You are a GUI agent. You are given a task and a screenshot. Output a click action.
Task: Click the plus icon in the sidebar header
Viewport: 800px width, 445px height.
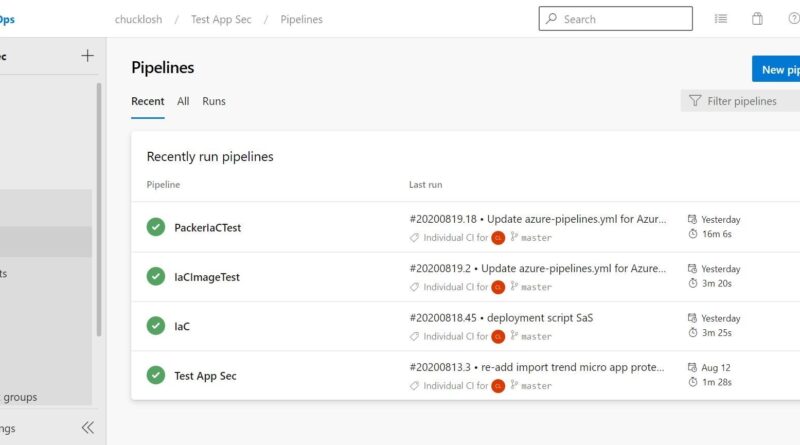pyautogui.click(x=87, y=56)
